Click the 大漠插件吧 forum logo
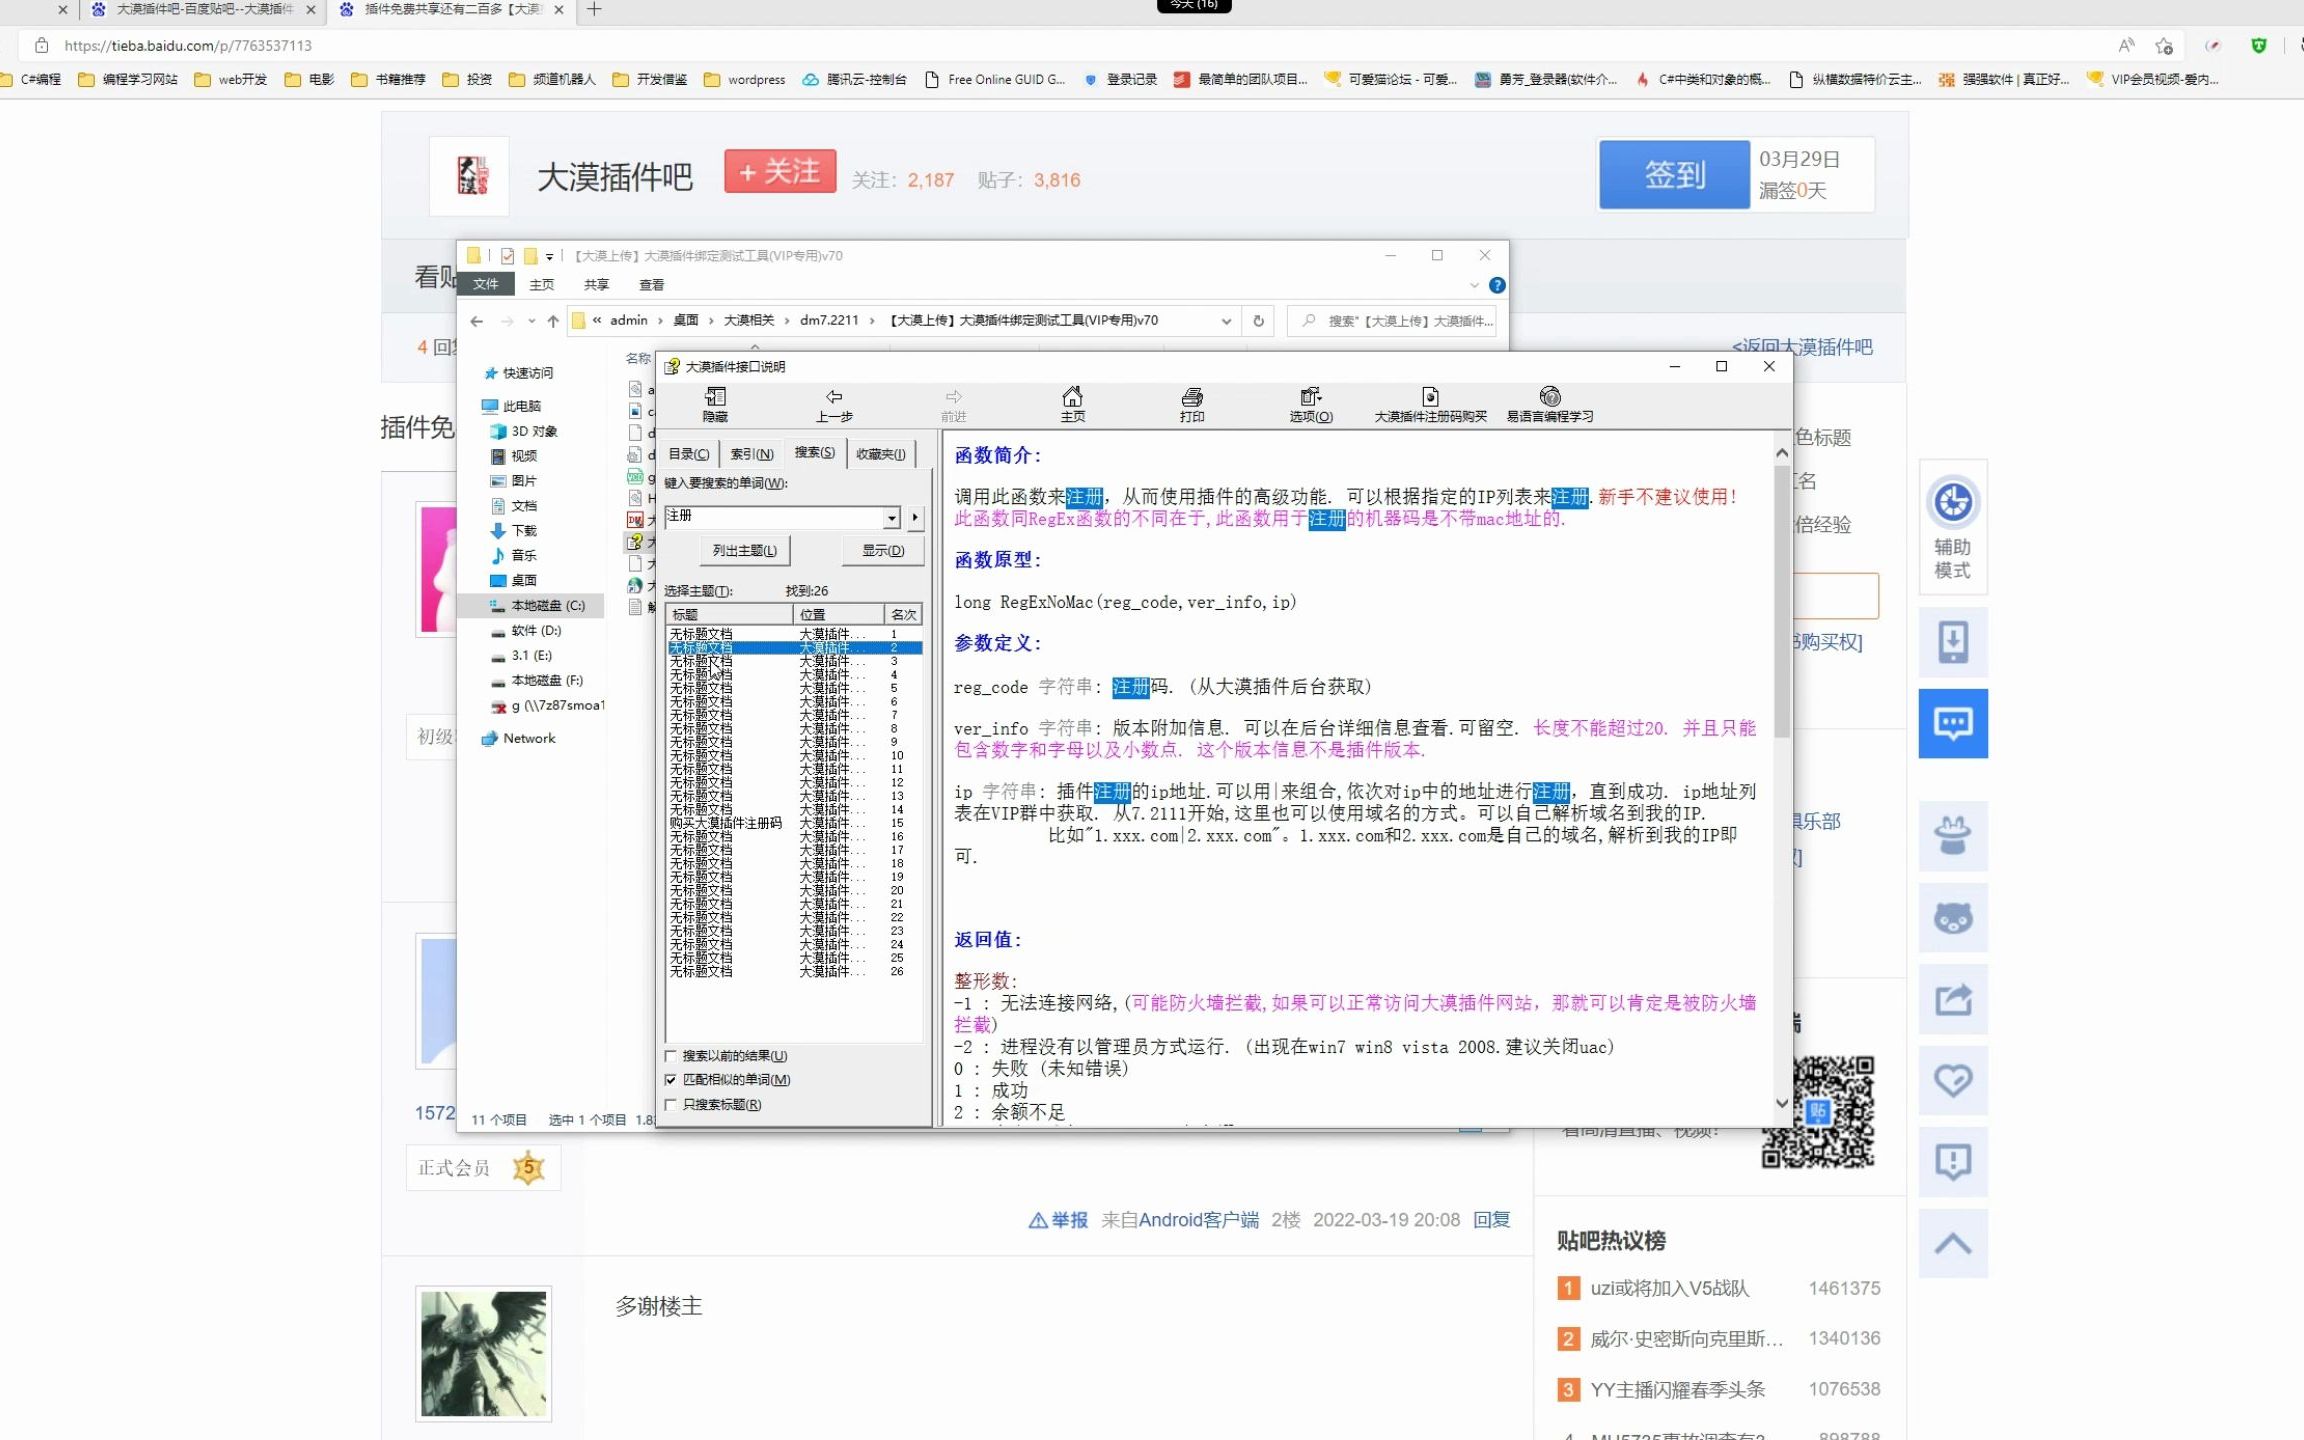Image resolution: width=2304 pixels, height=1440 pixels. click(x=470, y=176)
